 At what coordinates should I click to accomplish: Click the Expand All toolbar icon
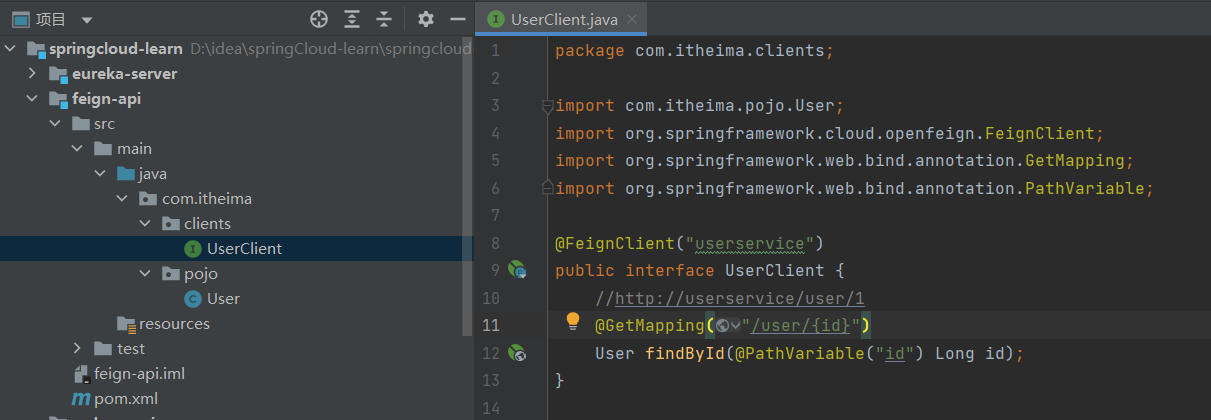pyautogui.click(x=352, y=19)
